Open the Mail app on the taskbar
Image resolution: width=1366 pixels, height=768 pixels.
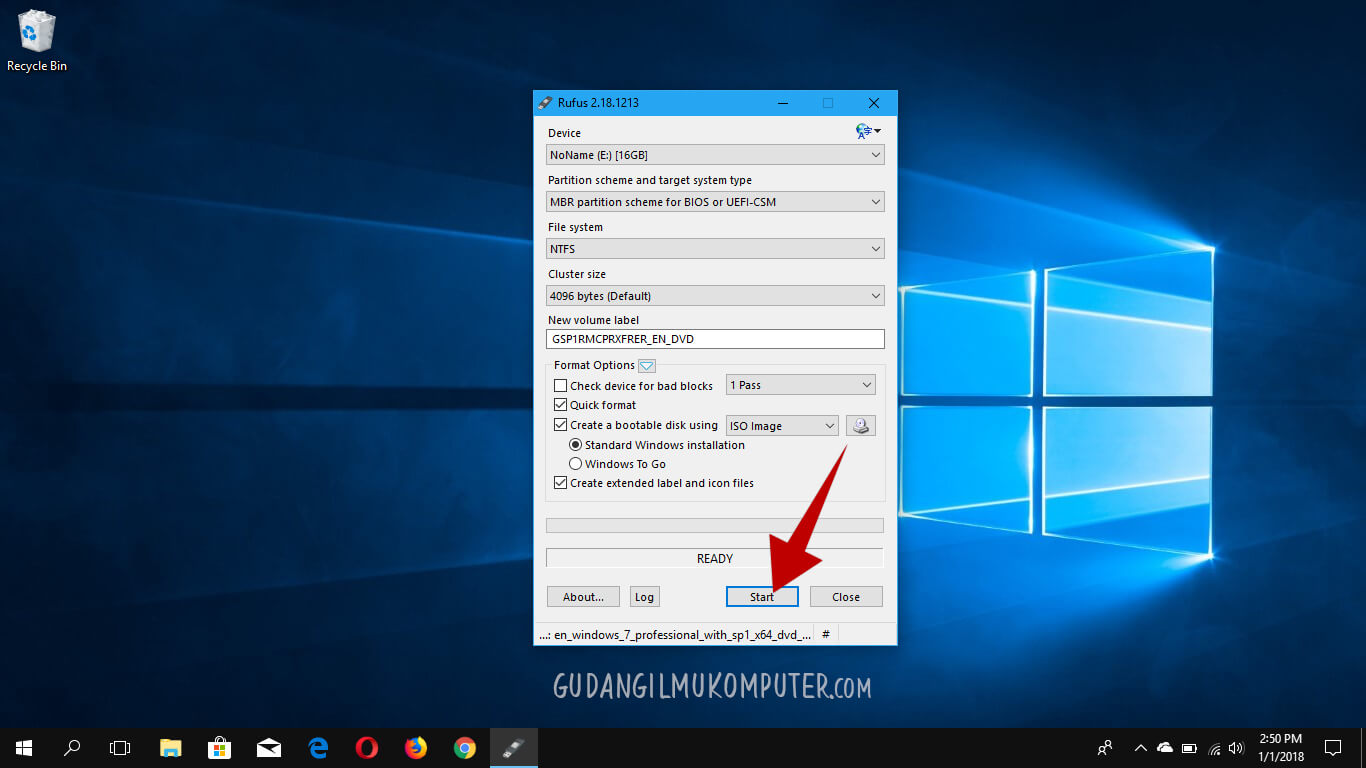(269, 748)
